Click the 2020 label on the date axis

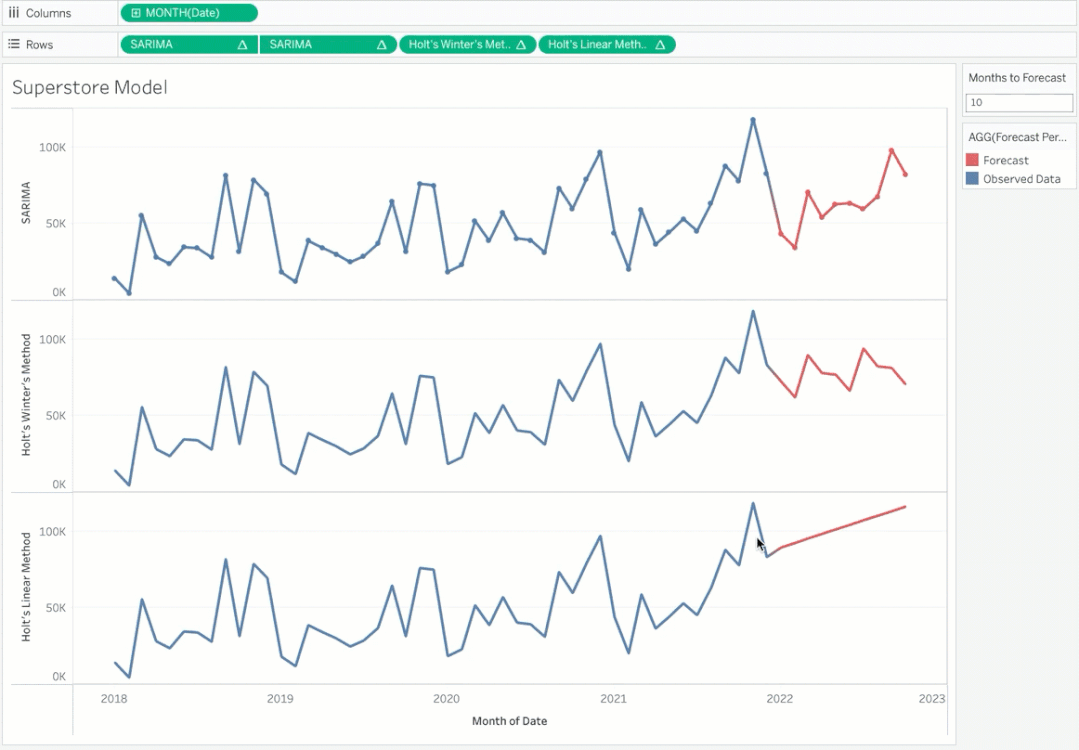[446, 699]
